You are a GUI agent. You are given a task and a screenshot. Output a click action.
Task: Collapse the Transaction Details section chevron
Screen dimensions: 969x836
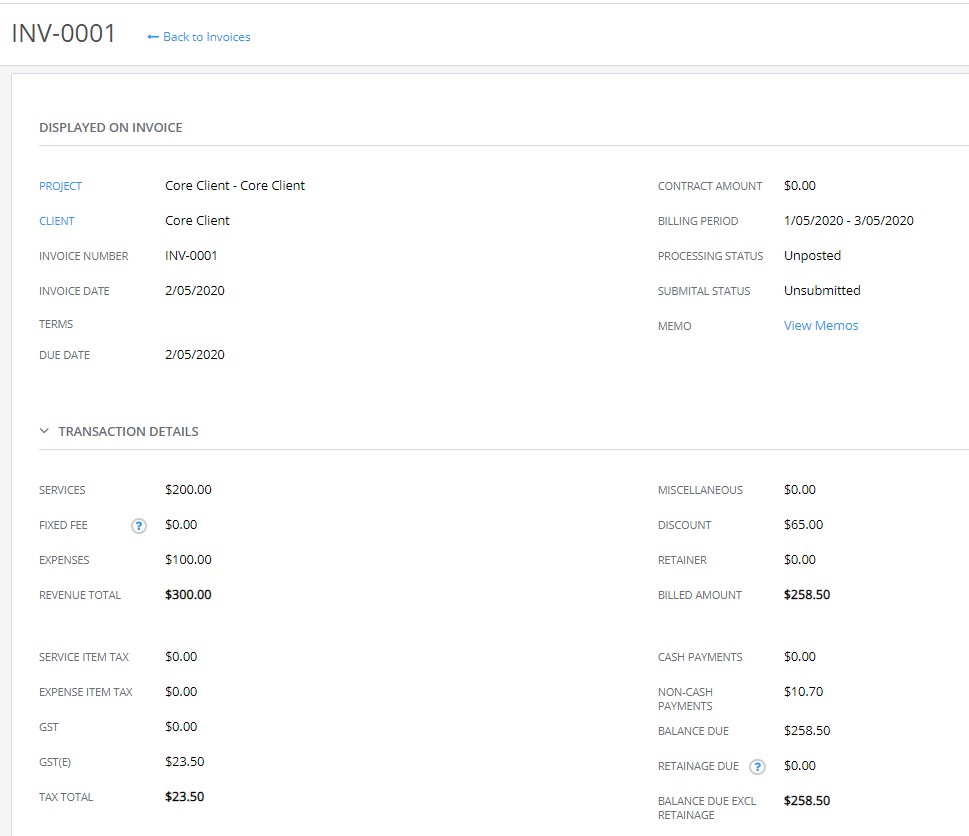pyautogui.click(x=44, y=431)
